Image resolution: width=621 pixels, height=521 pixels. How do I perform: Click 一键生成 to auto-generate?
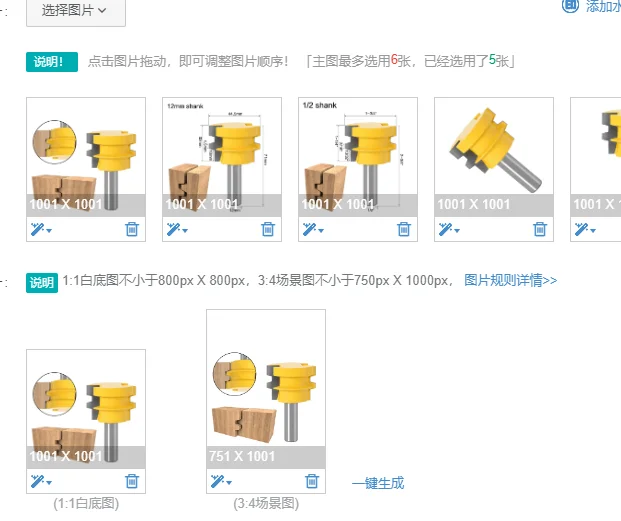tap(378, 483)
